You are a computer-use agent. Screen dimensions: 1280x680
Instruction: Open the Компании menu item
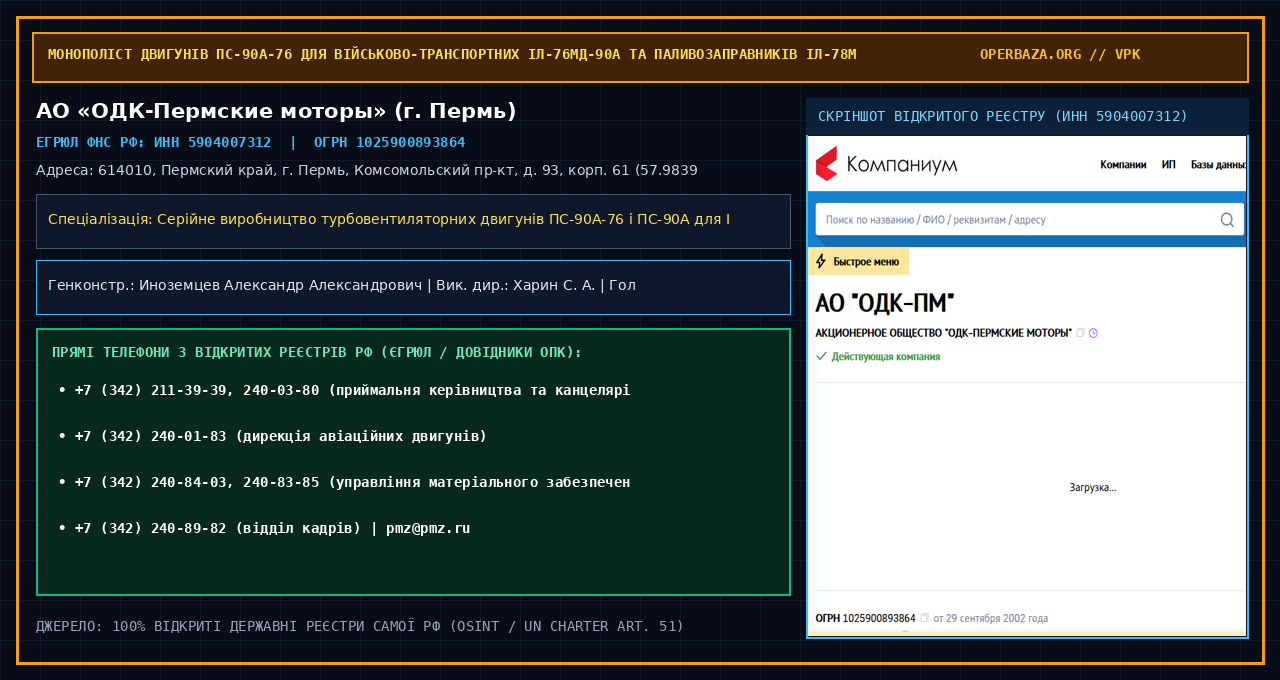coord(1123,164)
